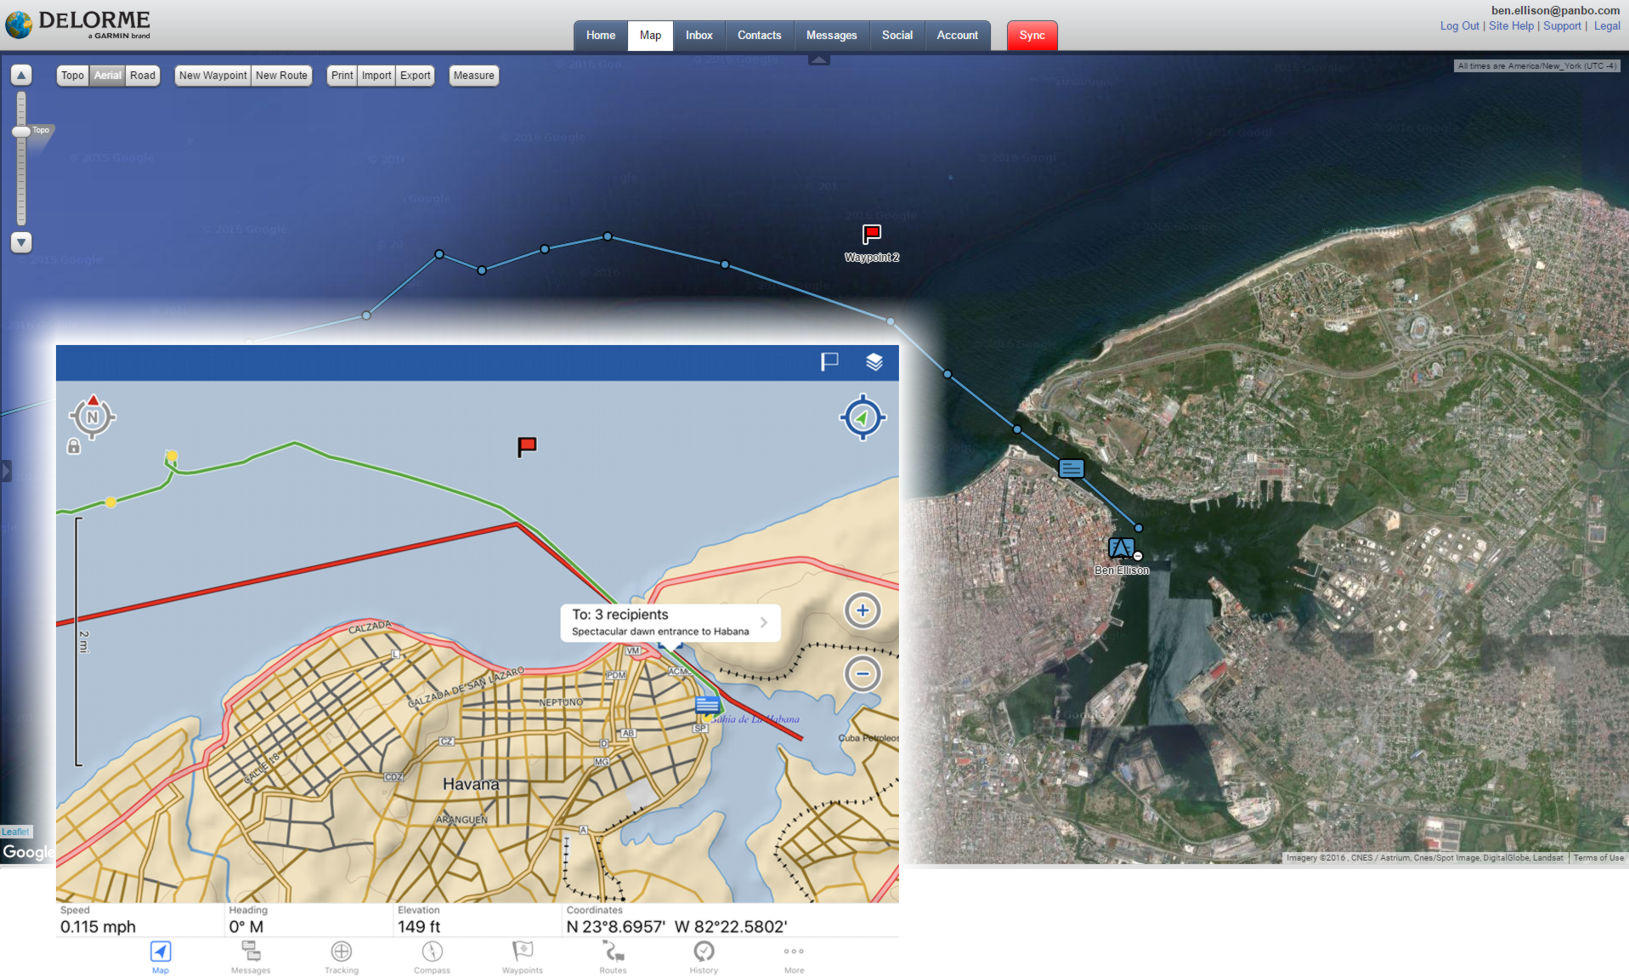Select the Map tab
Screen dimensions: 1629x978
[650, 35]
